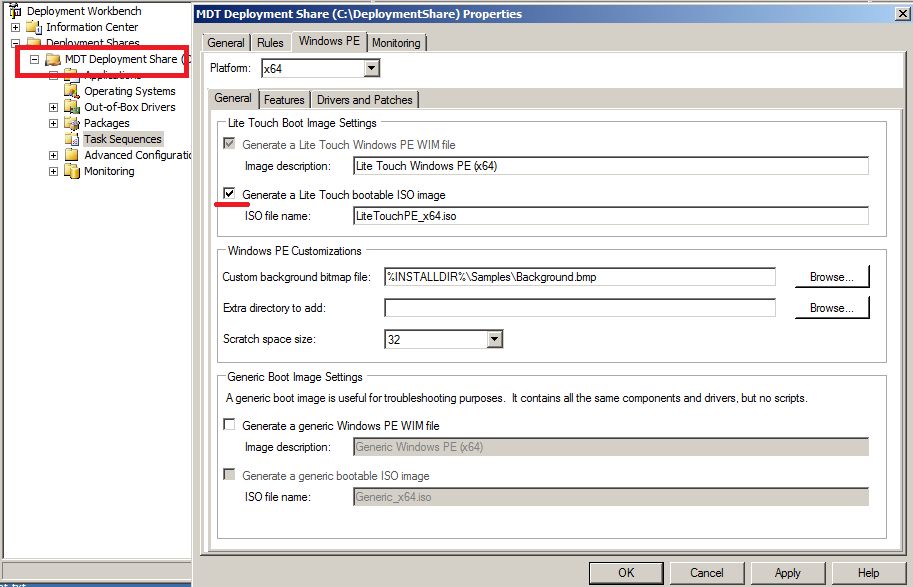Click the OK button
913x587 pixels.
626,573
